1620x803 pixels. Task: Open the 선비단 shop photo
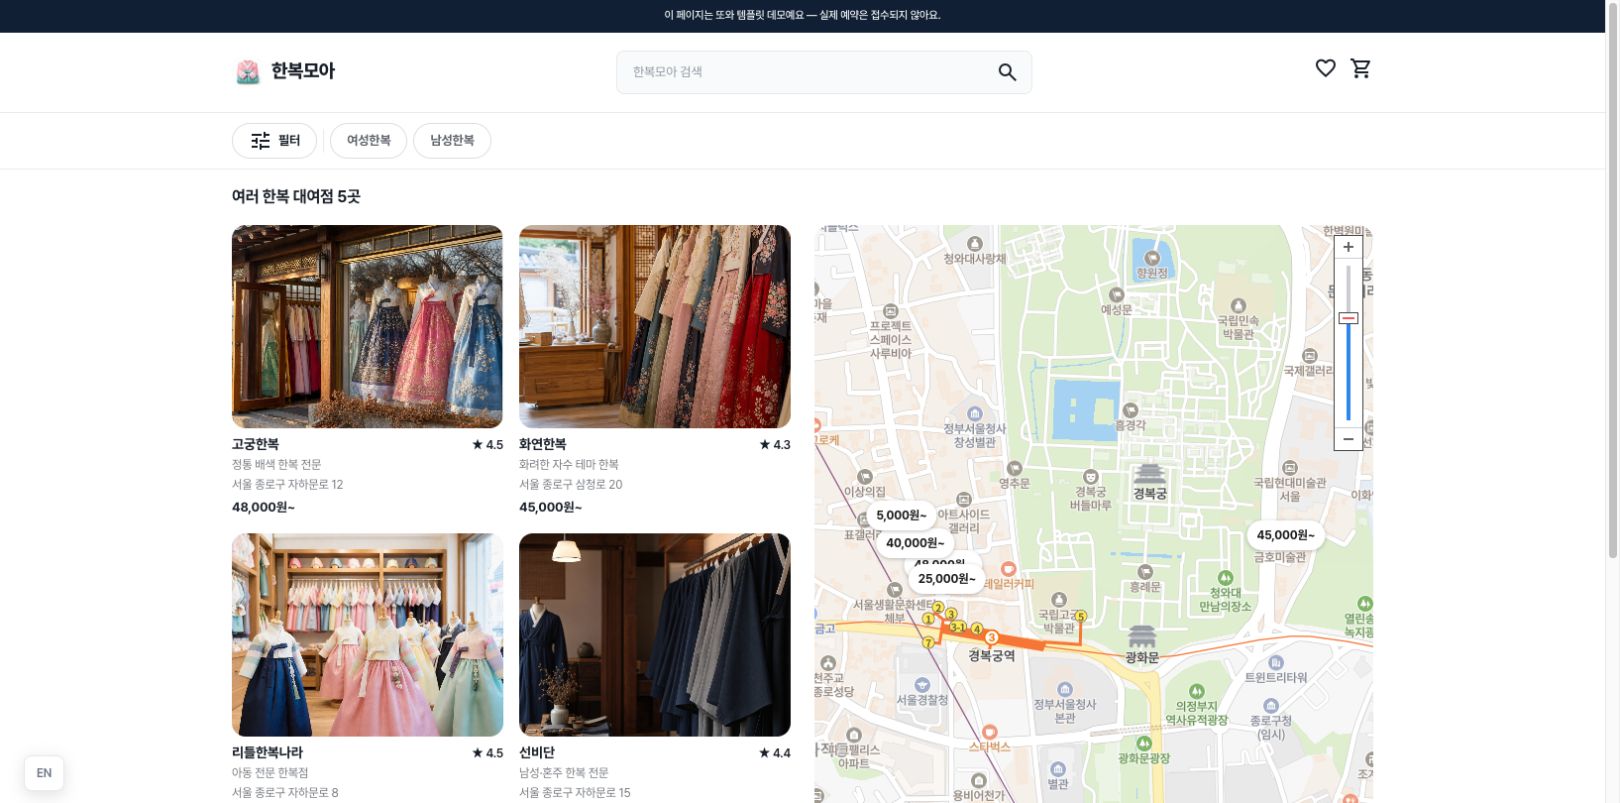655,635
